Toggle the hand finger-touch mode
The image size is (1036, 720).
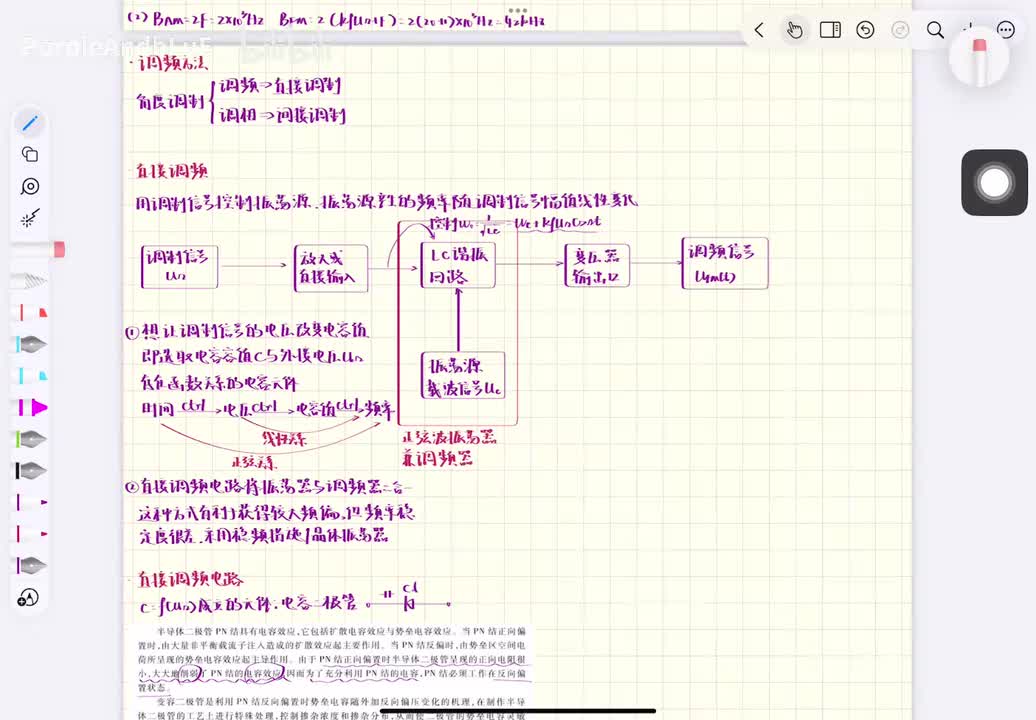pos(794,30)
